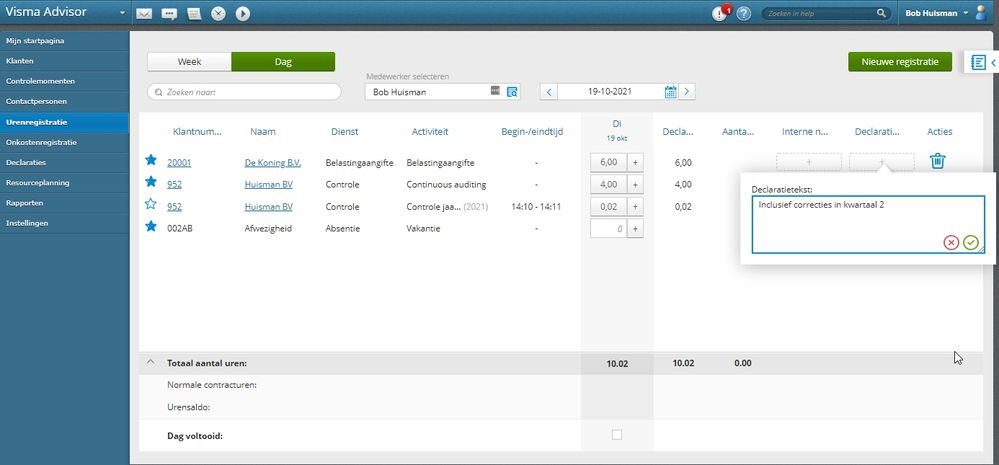Open Instellingen in sidebar
Screen dimensions: 999x465
64,223
